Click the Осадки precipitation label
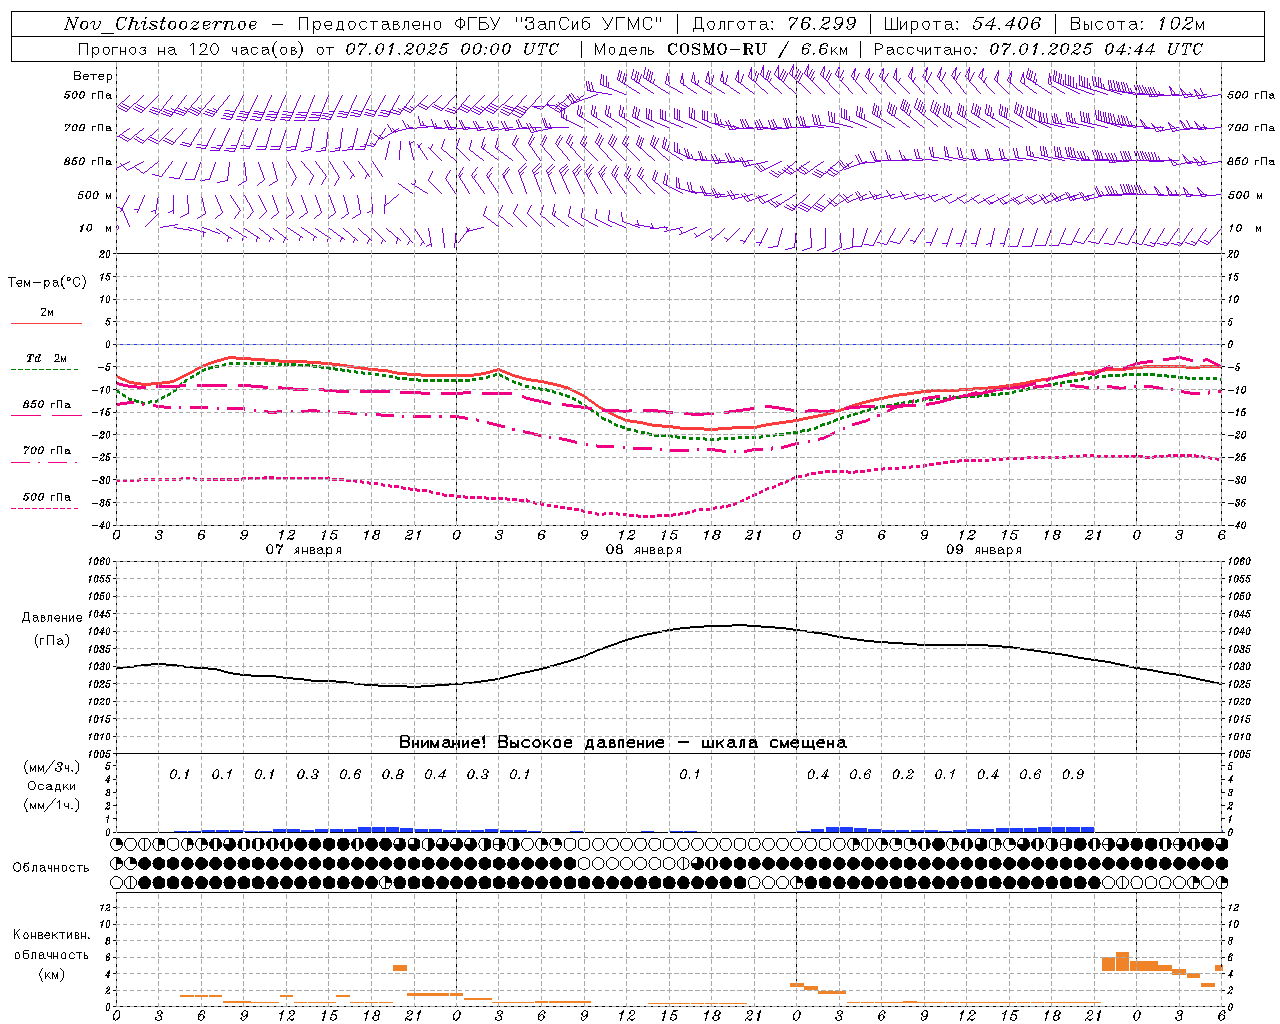Image resolution: width=1280 pixels, height=1024 pixels. 52,786
